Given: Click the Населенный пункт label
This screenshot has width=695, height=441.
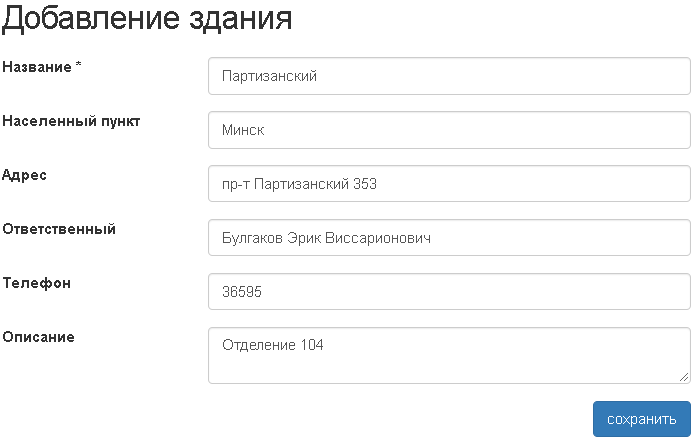Looking at the screenshot, I should click(72, 121).
